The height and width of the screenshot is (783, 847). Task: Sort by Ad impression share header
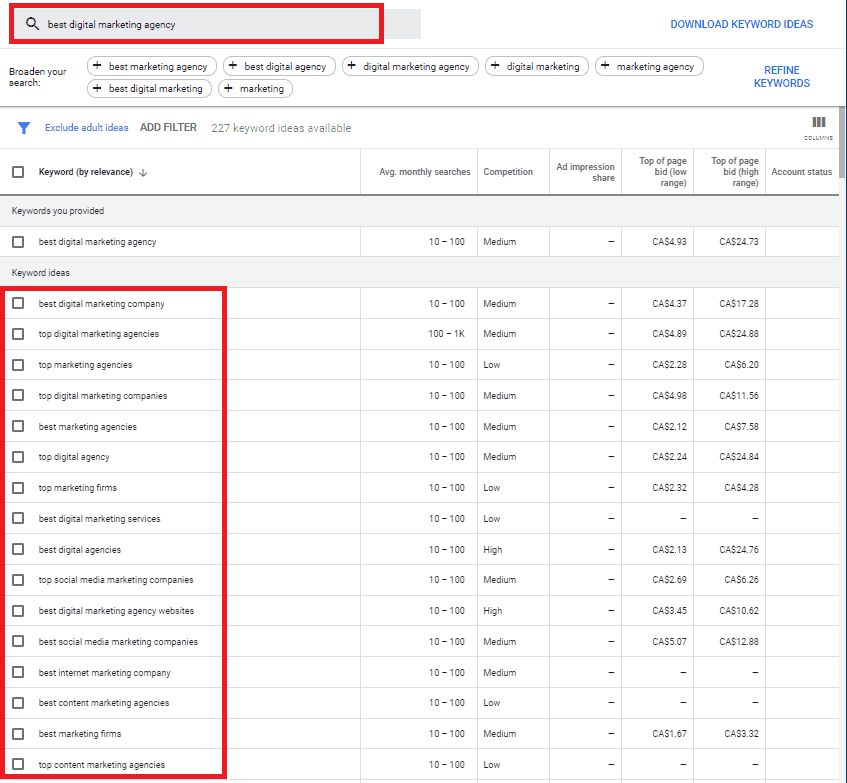click(x=586, y=172)
